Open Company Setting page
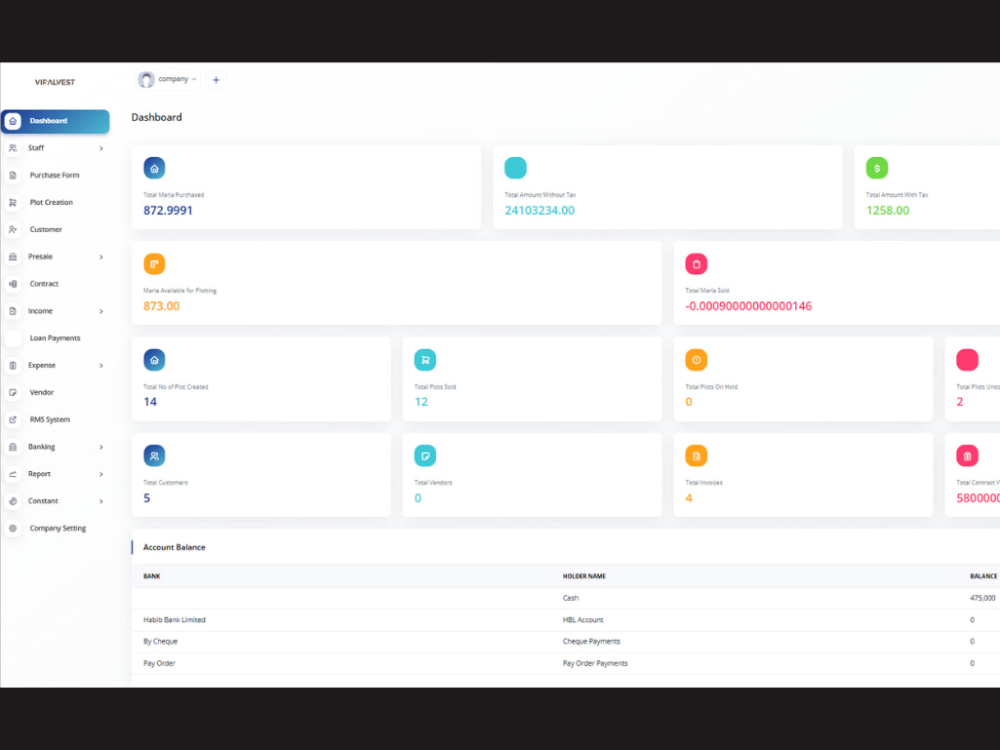The image size is (1000, 750). pyautogui.click(x=57, y=528)
